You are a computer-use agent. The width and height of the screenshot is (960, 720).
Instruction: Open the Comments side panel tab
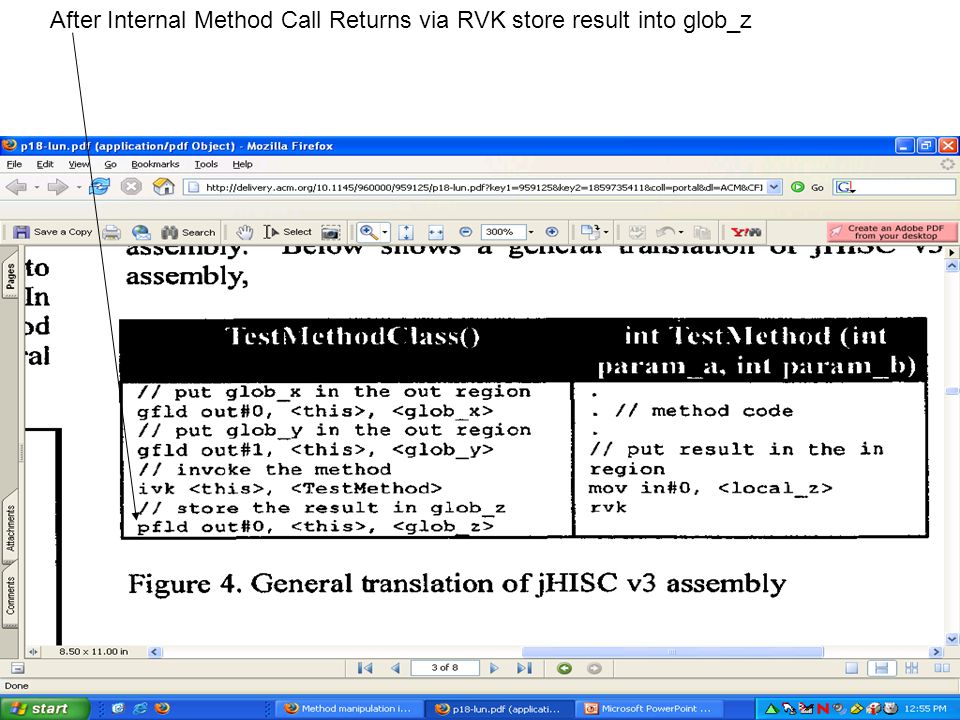[x=10, y=595]
